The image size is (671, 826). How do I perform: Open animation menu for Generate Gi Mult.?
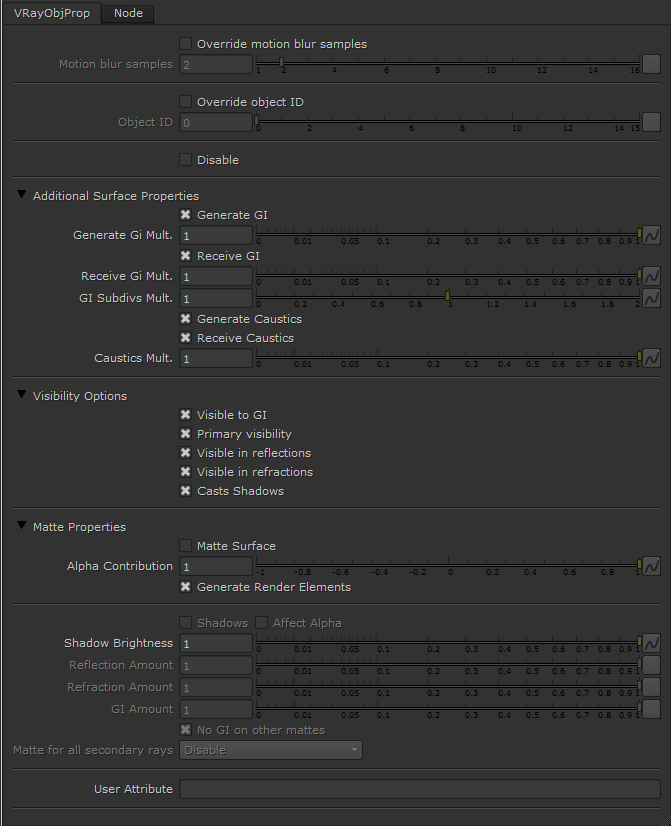[652, 235]
